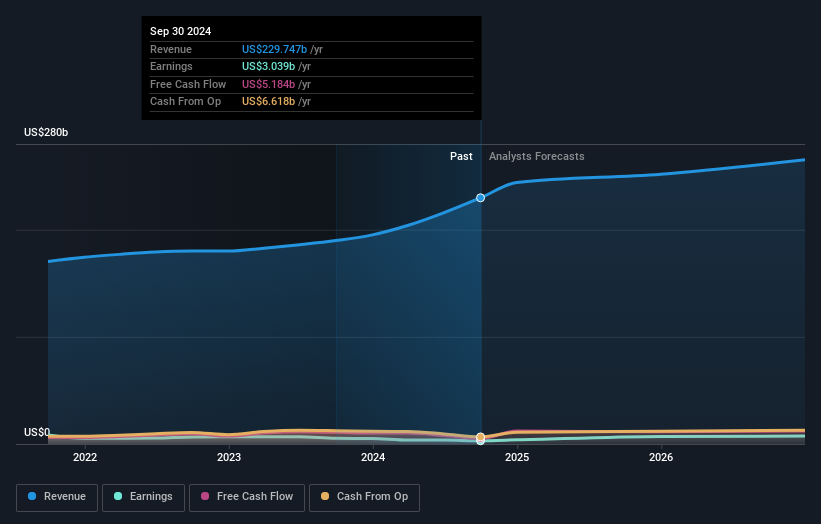Click the US$6.618b cash from op value
Image resolution: width=821 pixels, height=524 pixels.
pyautogui.click(x=269, y=102)
